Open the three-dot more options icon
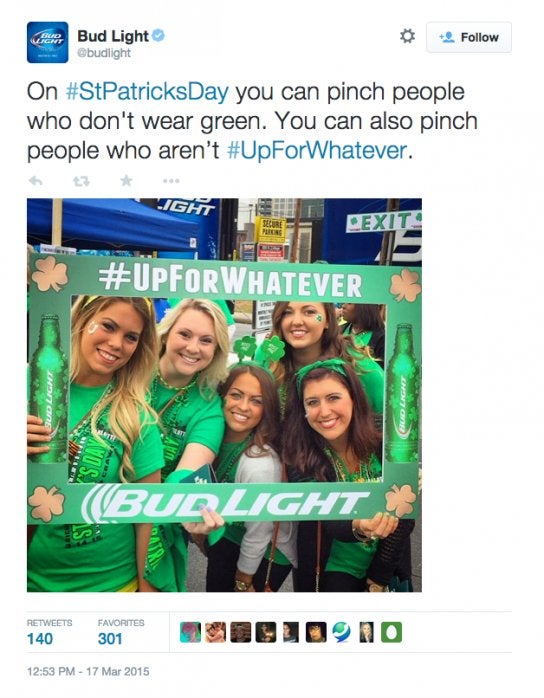Image resolution: width=544 pixels, height=698 pixels. [171, 181]
